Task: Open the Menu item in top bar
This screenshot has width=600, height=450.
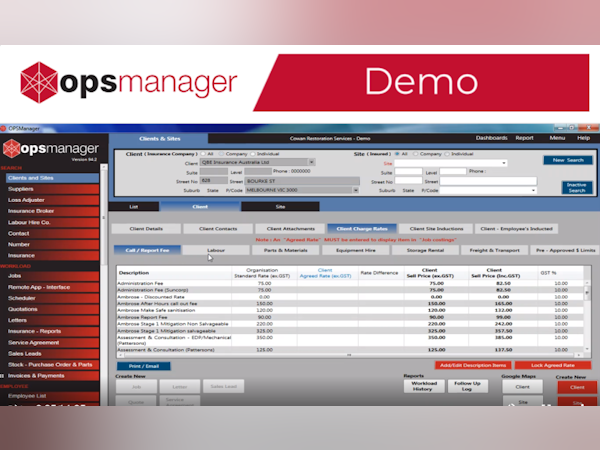Action: click(x=557, y=138)
